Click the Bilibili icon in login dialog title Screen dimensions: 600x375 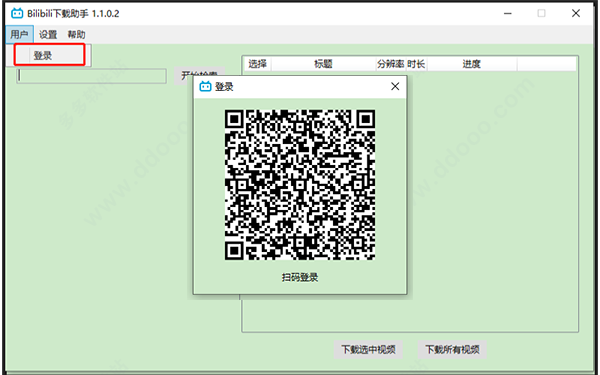205,86
